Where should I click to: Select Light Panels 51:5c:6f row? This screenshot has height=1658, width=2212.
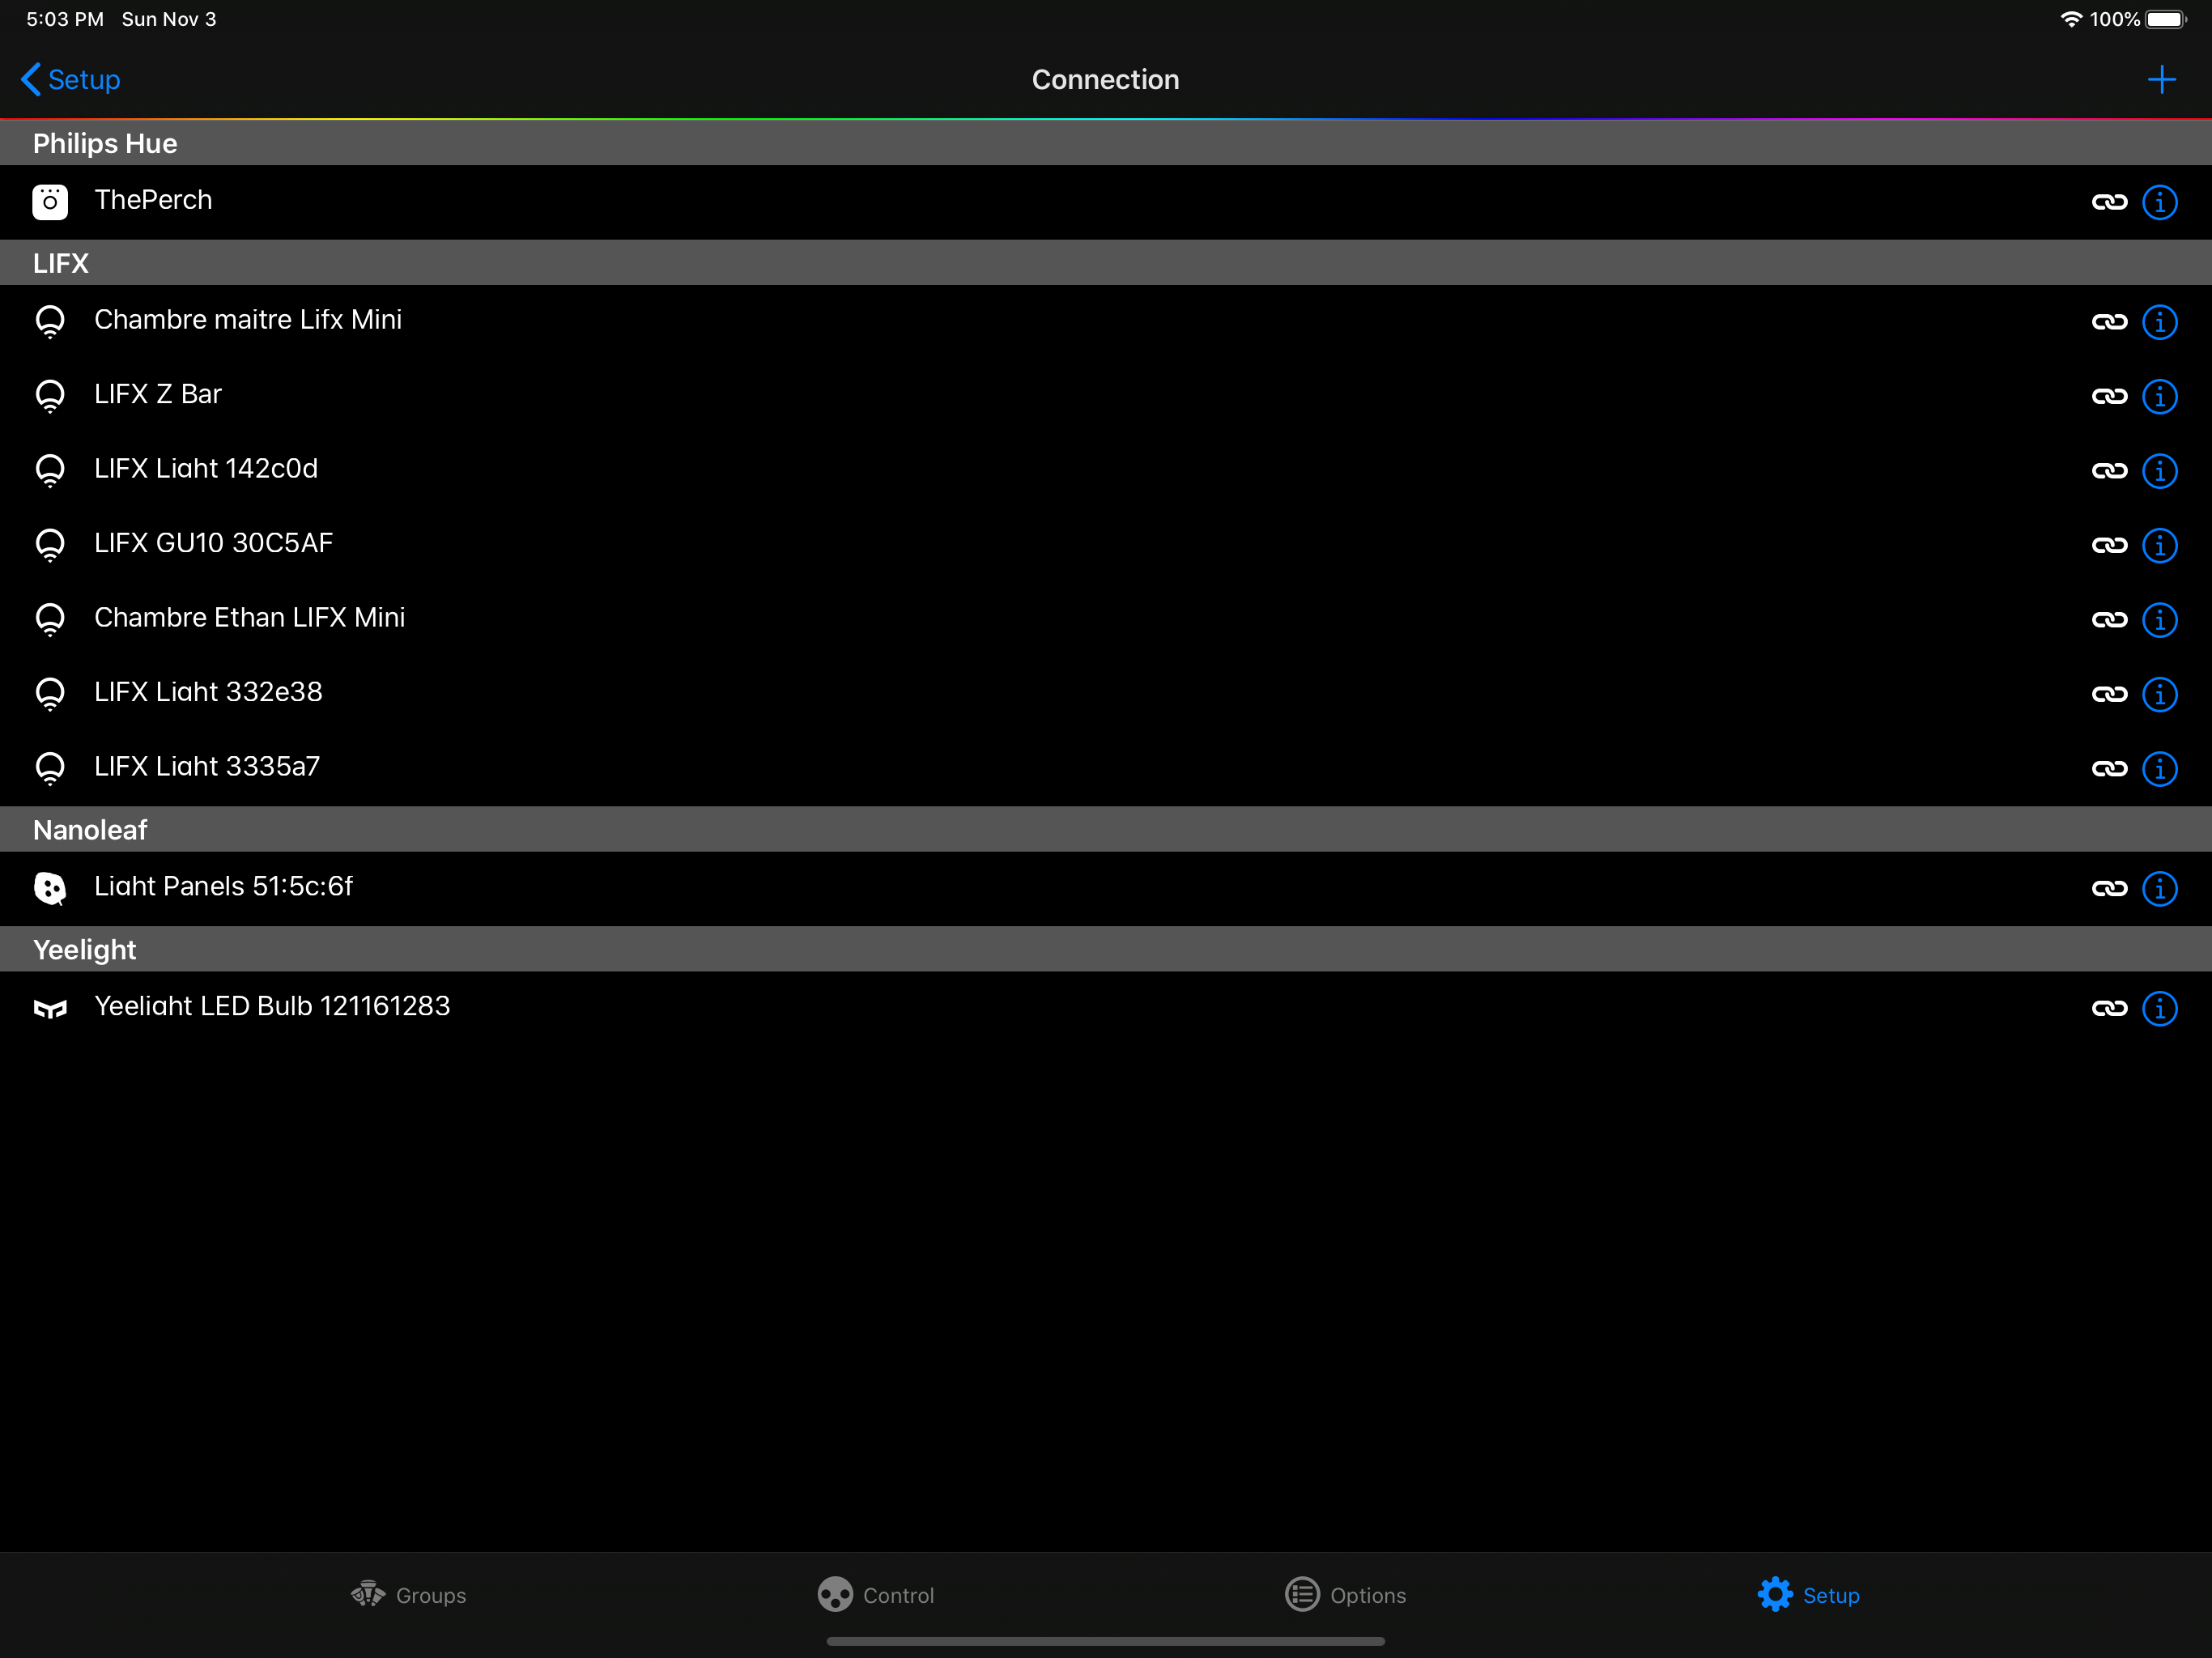coord(1106,889)
